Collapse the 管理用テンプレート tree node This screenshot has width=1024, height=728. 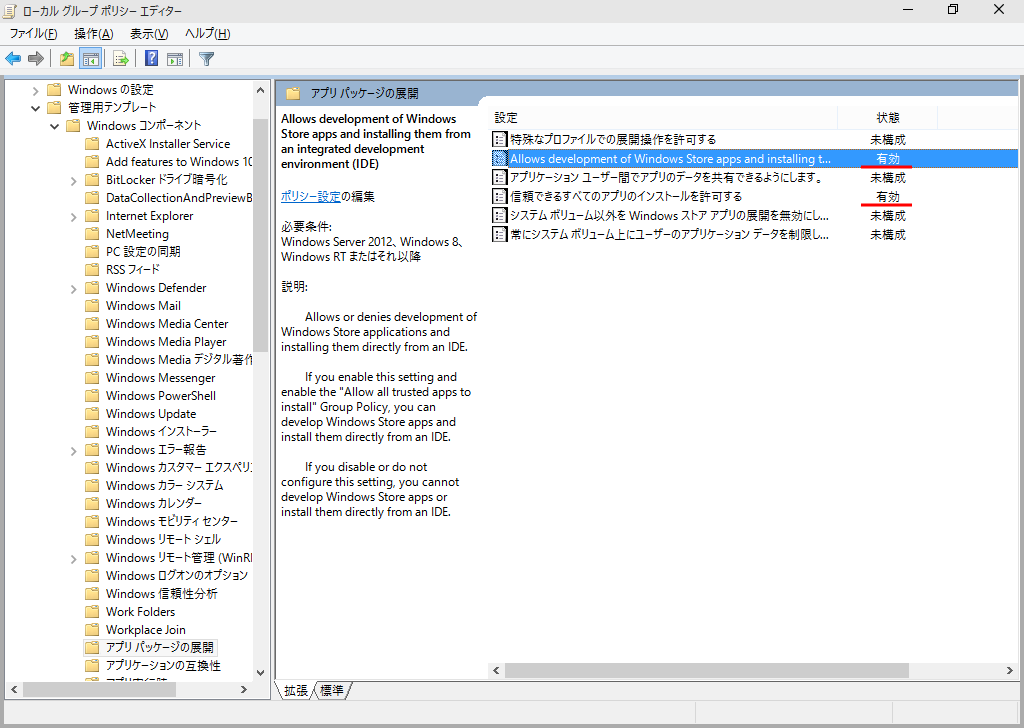click(x=36, y=108)
